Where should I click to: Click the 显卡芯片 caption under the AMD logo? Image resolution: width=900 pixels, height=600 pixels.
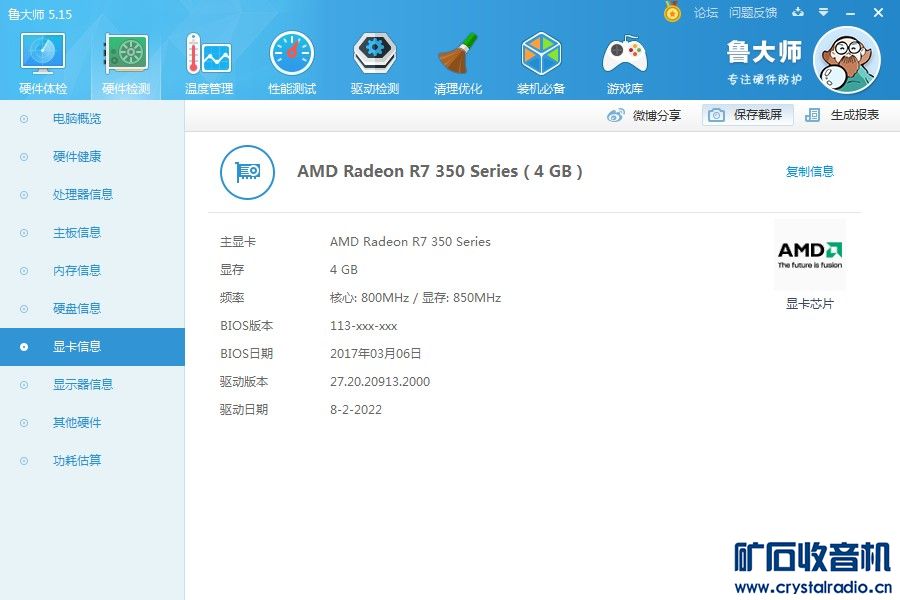(810, 304)
